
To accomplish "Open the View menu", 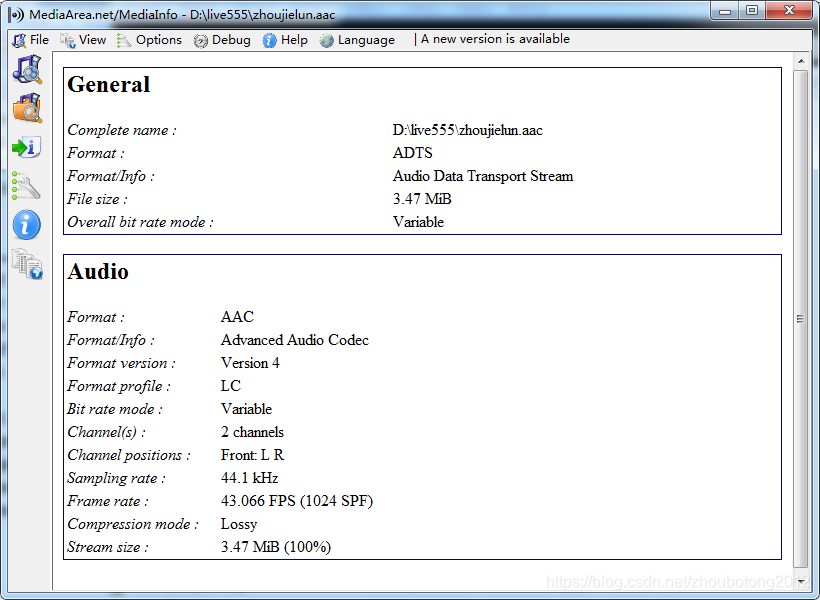I will 83,40.
